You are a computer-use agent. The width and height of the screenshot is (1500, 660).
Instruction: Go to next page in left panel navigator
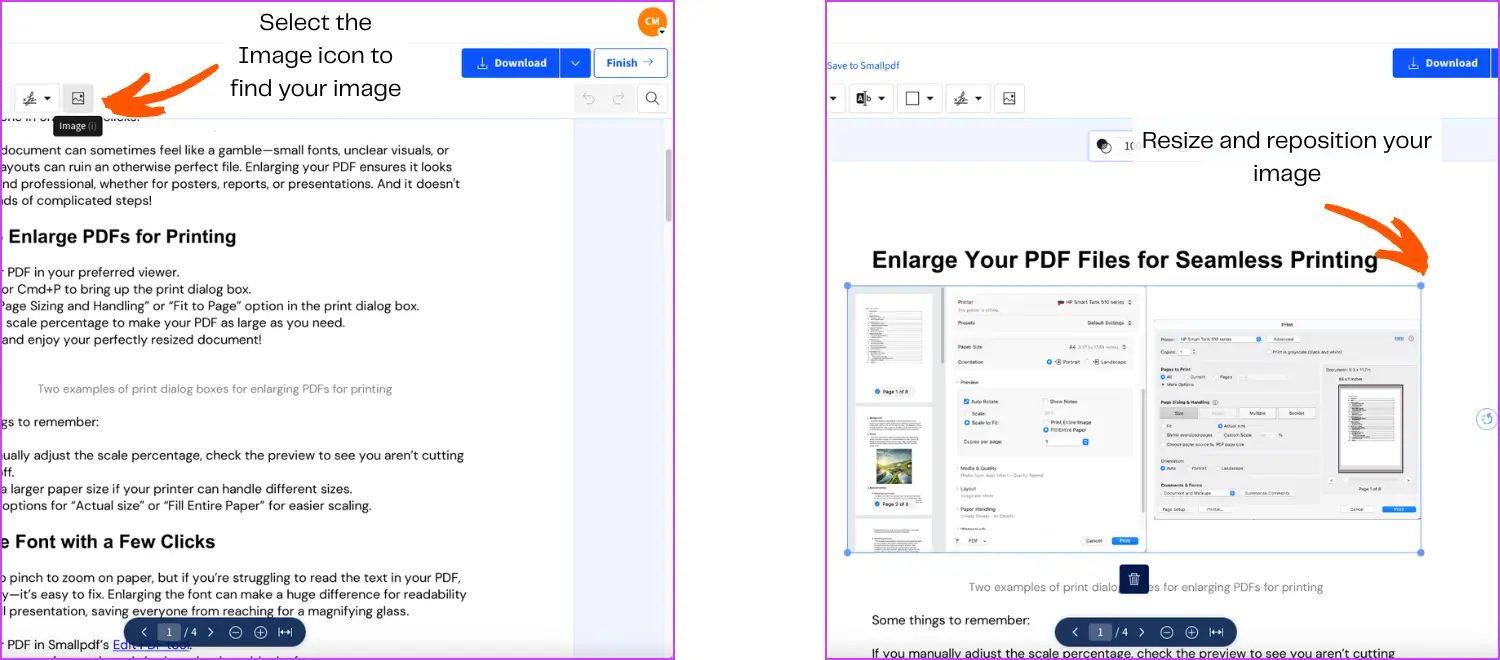(x=211, y=632)
